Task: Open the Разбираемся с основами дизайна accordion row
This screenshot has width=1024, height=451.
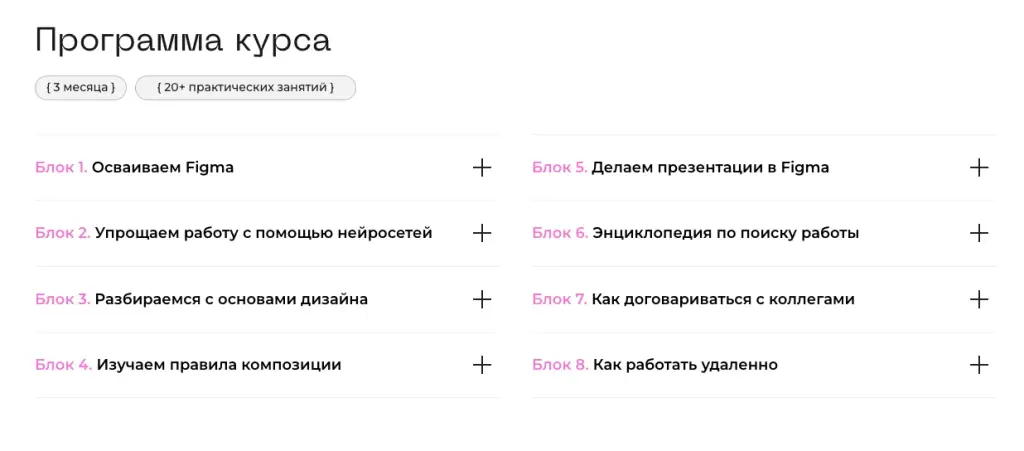Action: tap(268, 300)
